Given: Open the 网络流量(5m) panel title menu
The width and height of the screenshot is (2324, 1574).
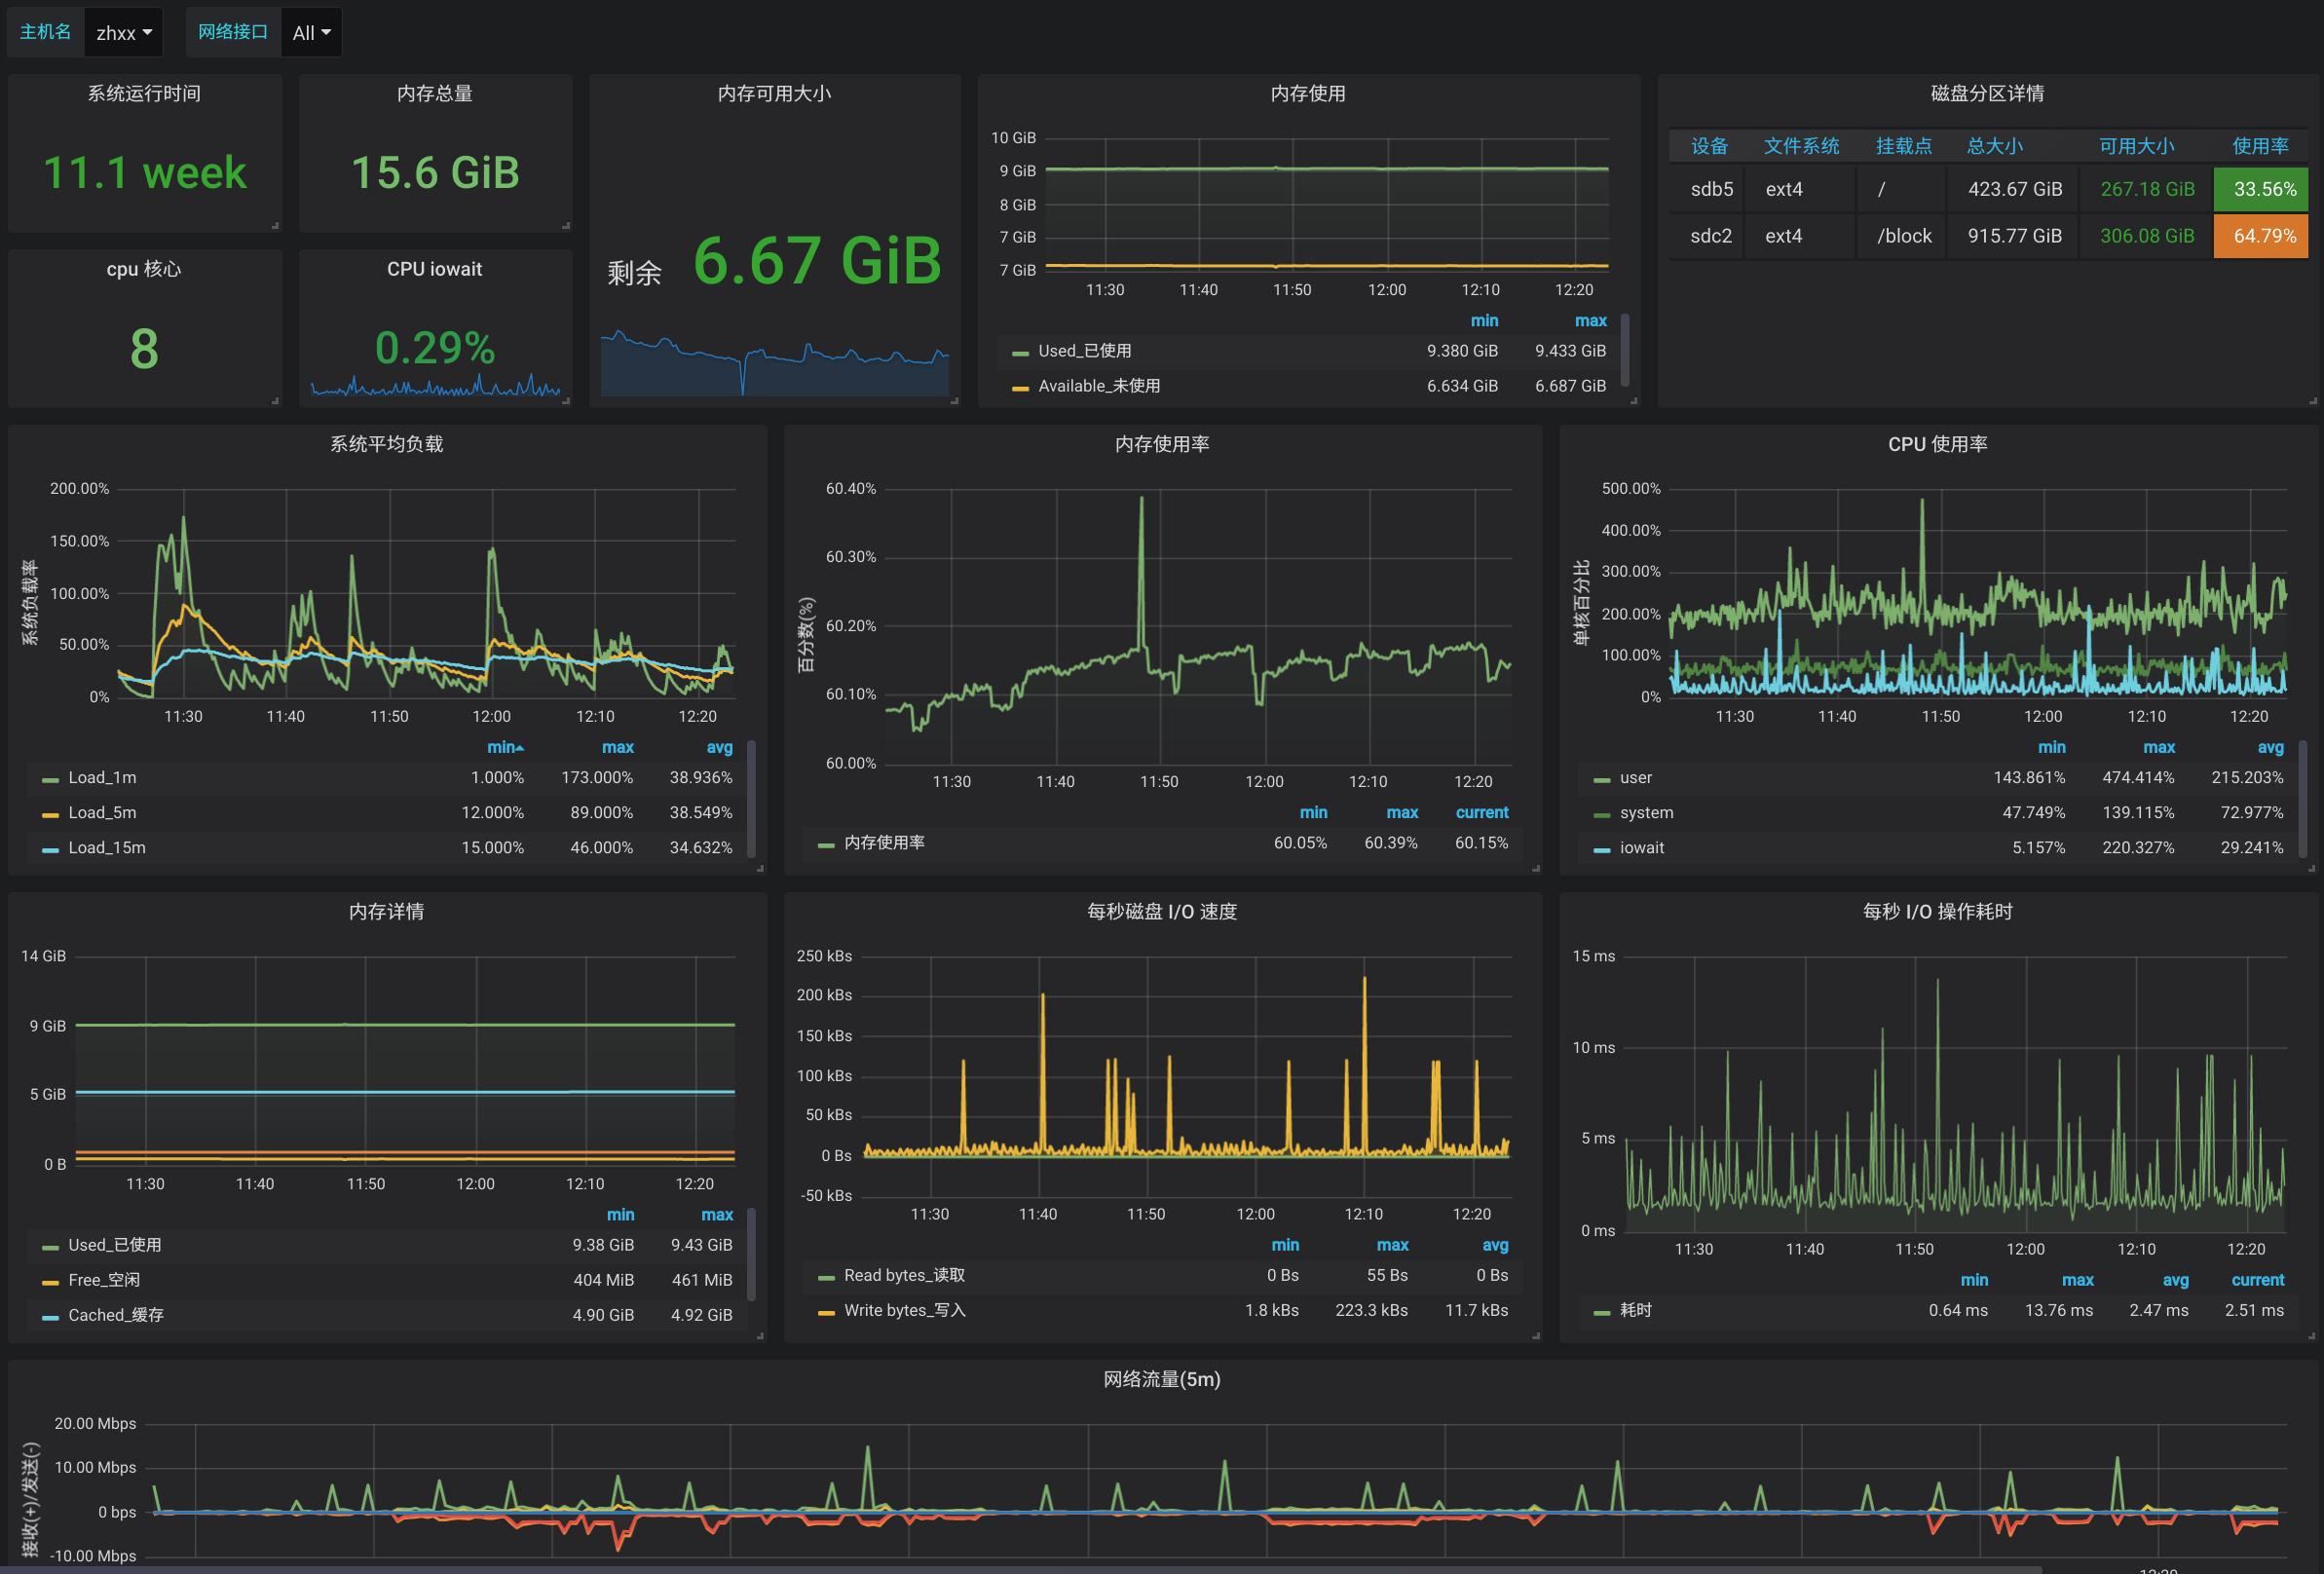Looking at the screenshot, I should (1161, 1380).
